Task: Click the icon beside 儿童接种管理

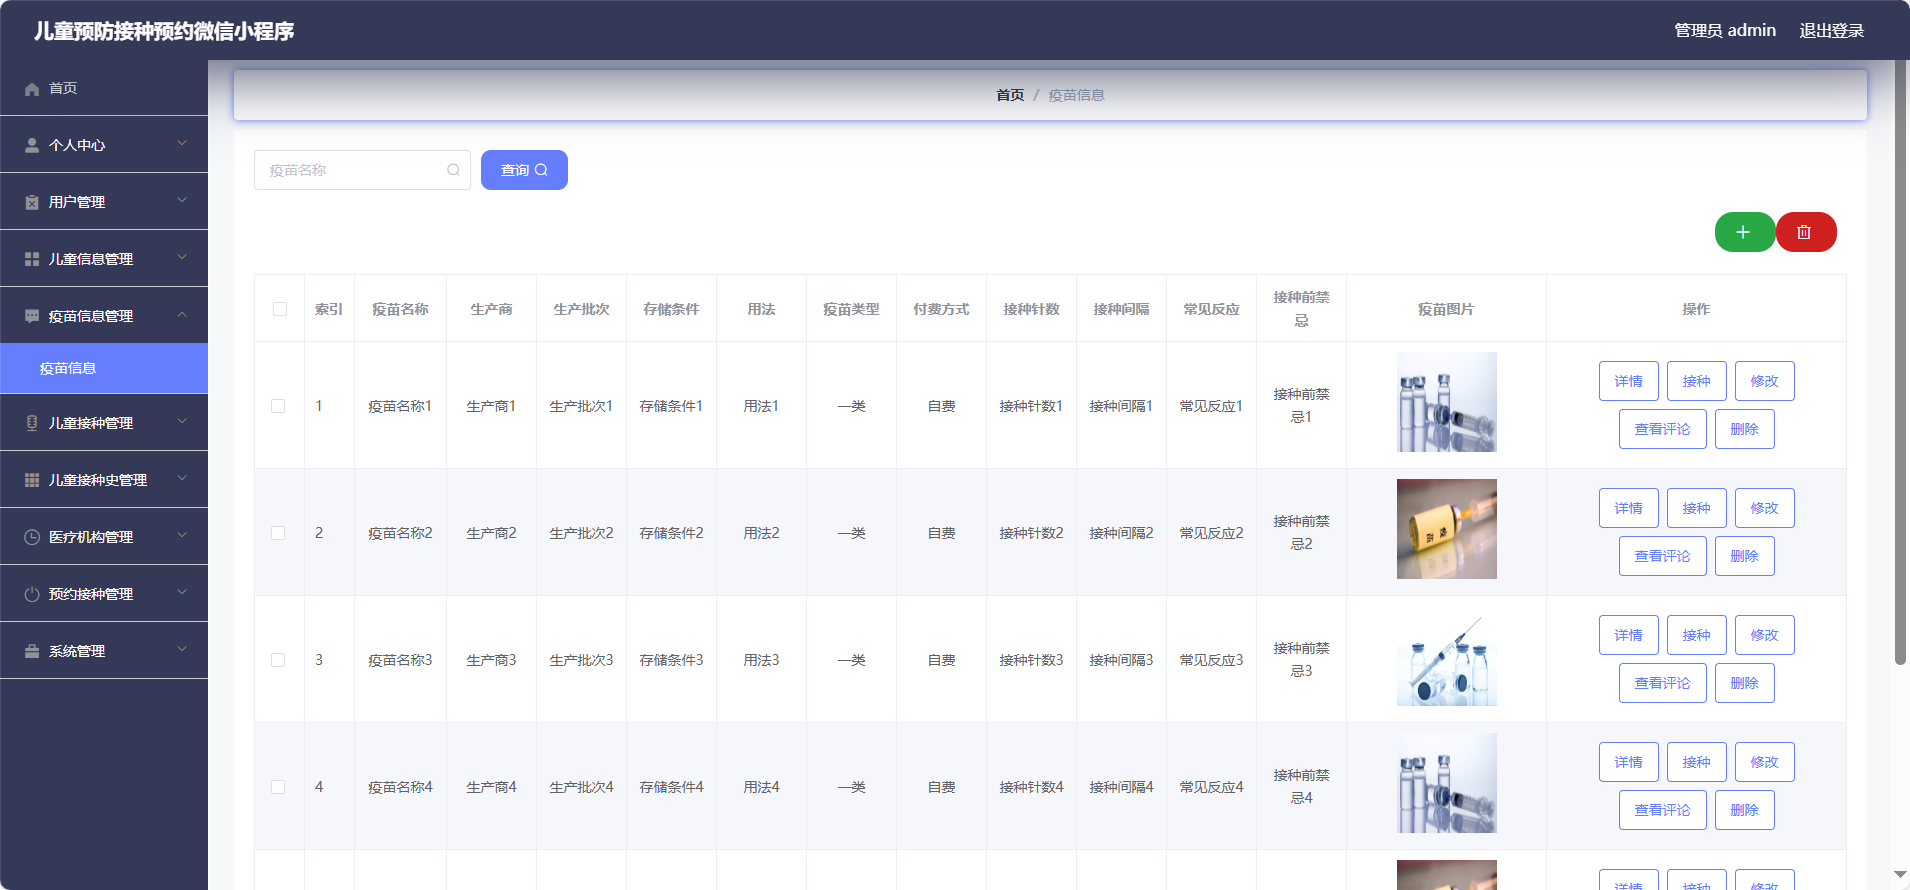Action: (32, 424)
